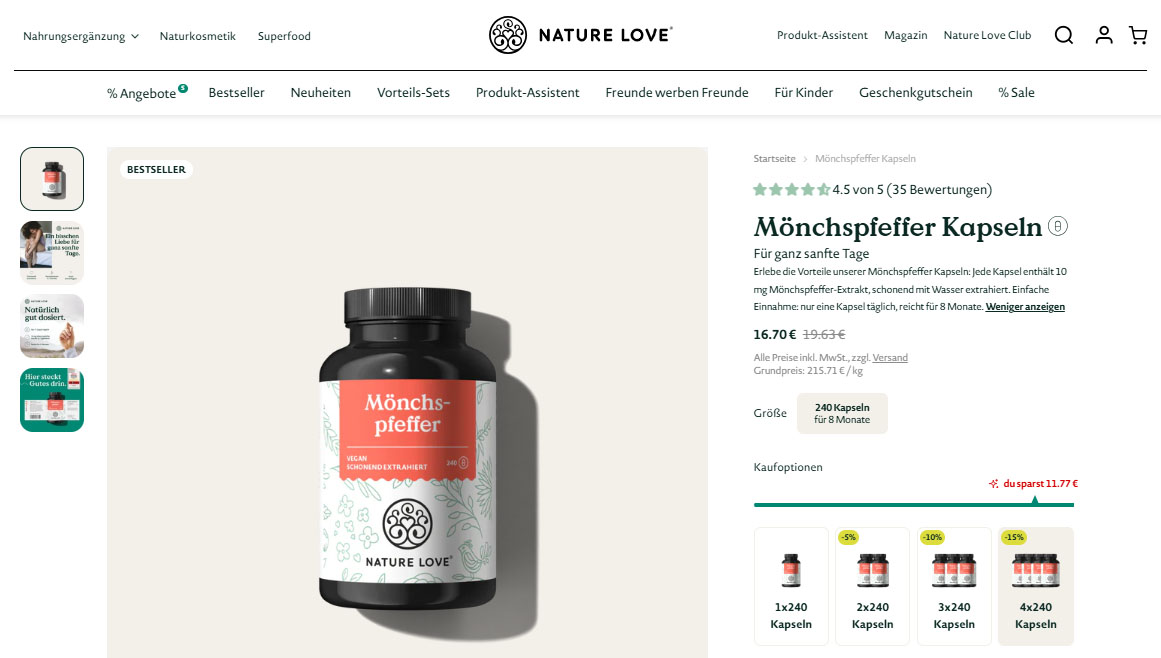
Task: Click the breadcrumb chevron separator
Action: (x=805, y=159)
